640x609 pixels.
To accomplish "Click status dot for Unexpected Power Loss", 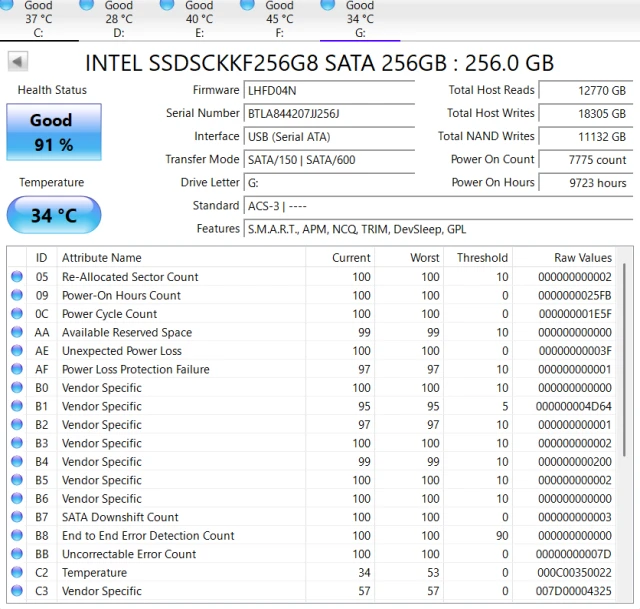I will (x=17, y=350).
